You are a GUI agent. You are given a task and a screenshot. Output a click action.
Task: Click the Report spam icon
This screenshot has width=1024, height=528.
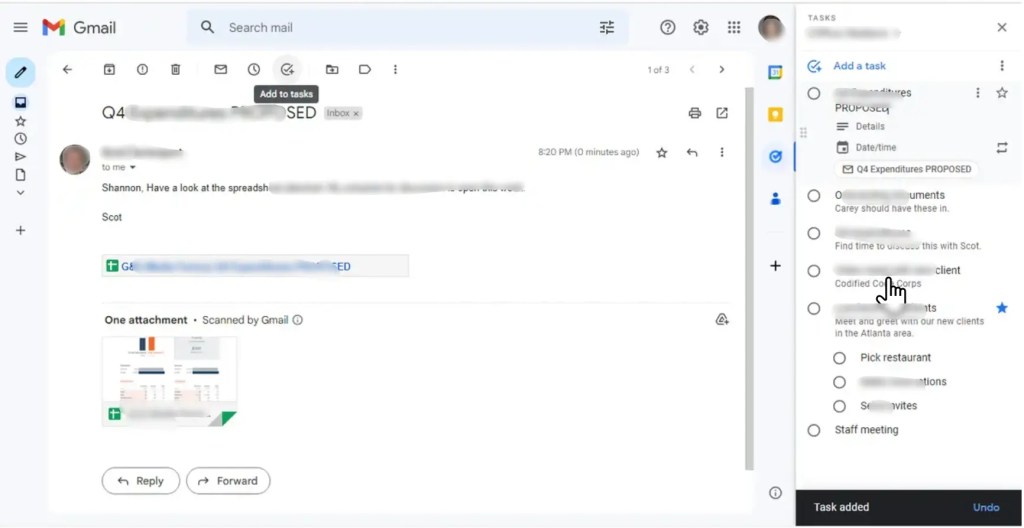coord(142,69)
